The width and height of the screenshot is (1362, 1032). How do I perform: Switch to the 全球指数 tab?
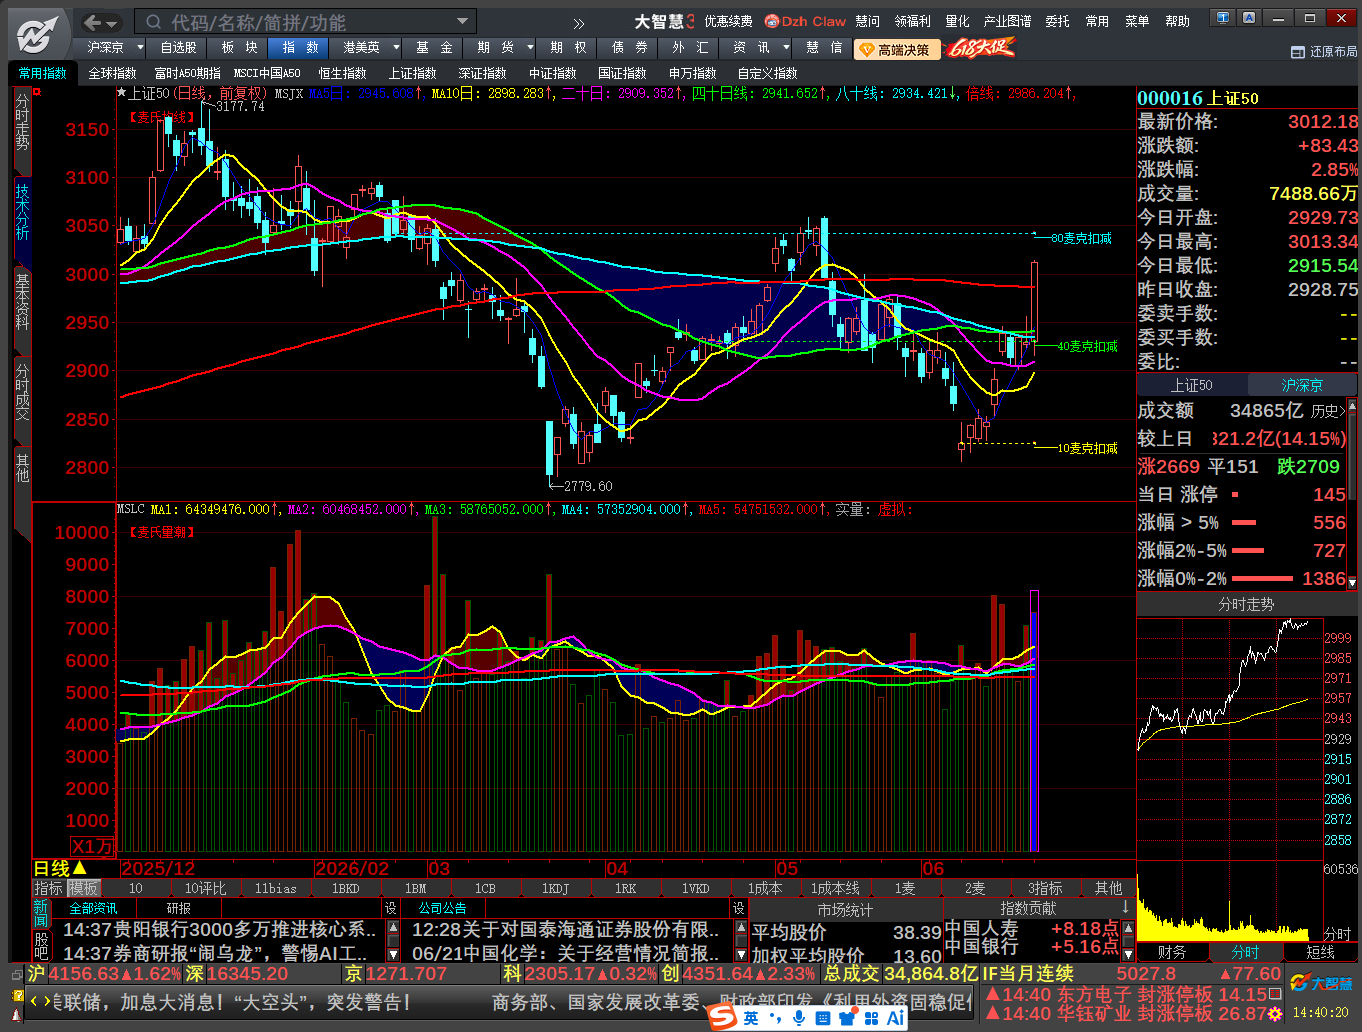coord(112,73)
